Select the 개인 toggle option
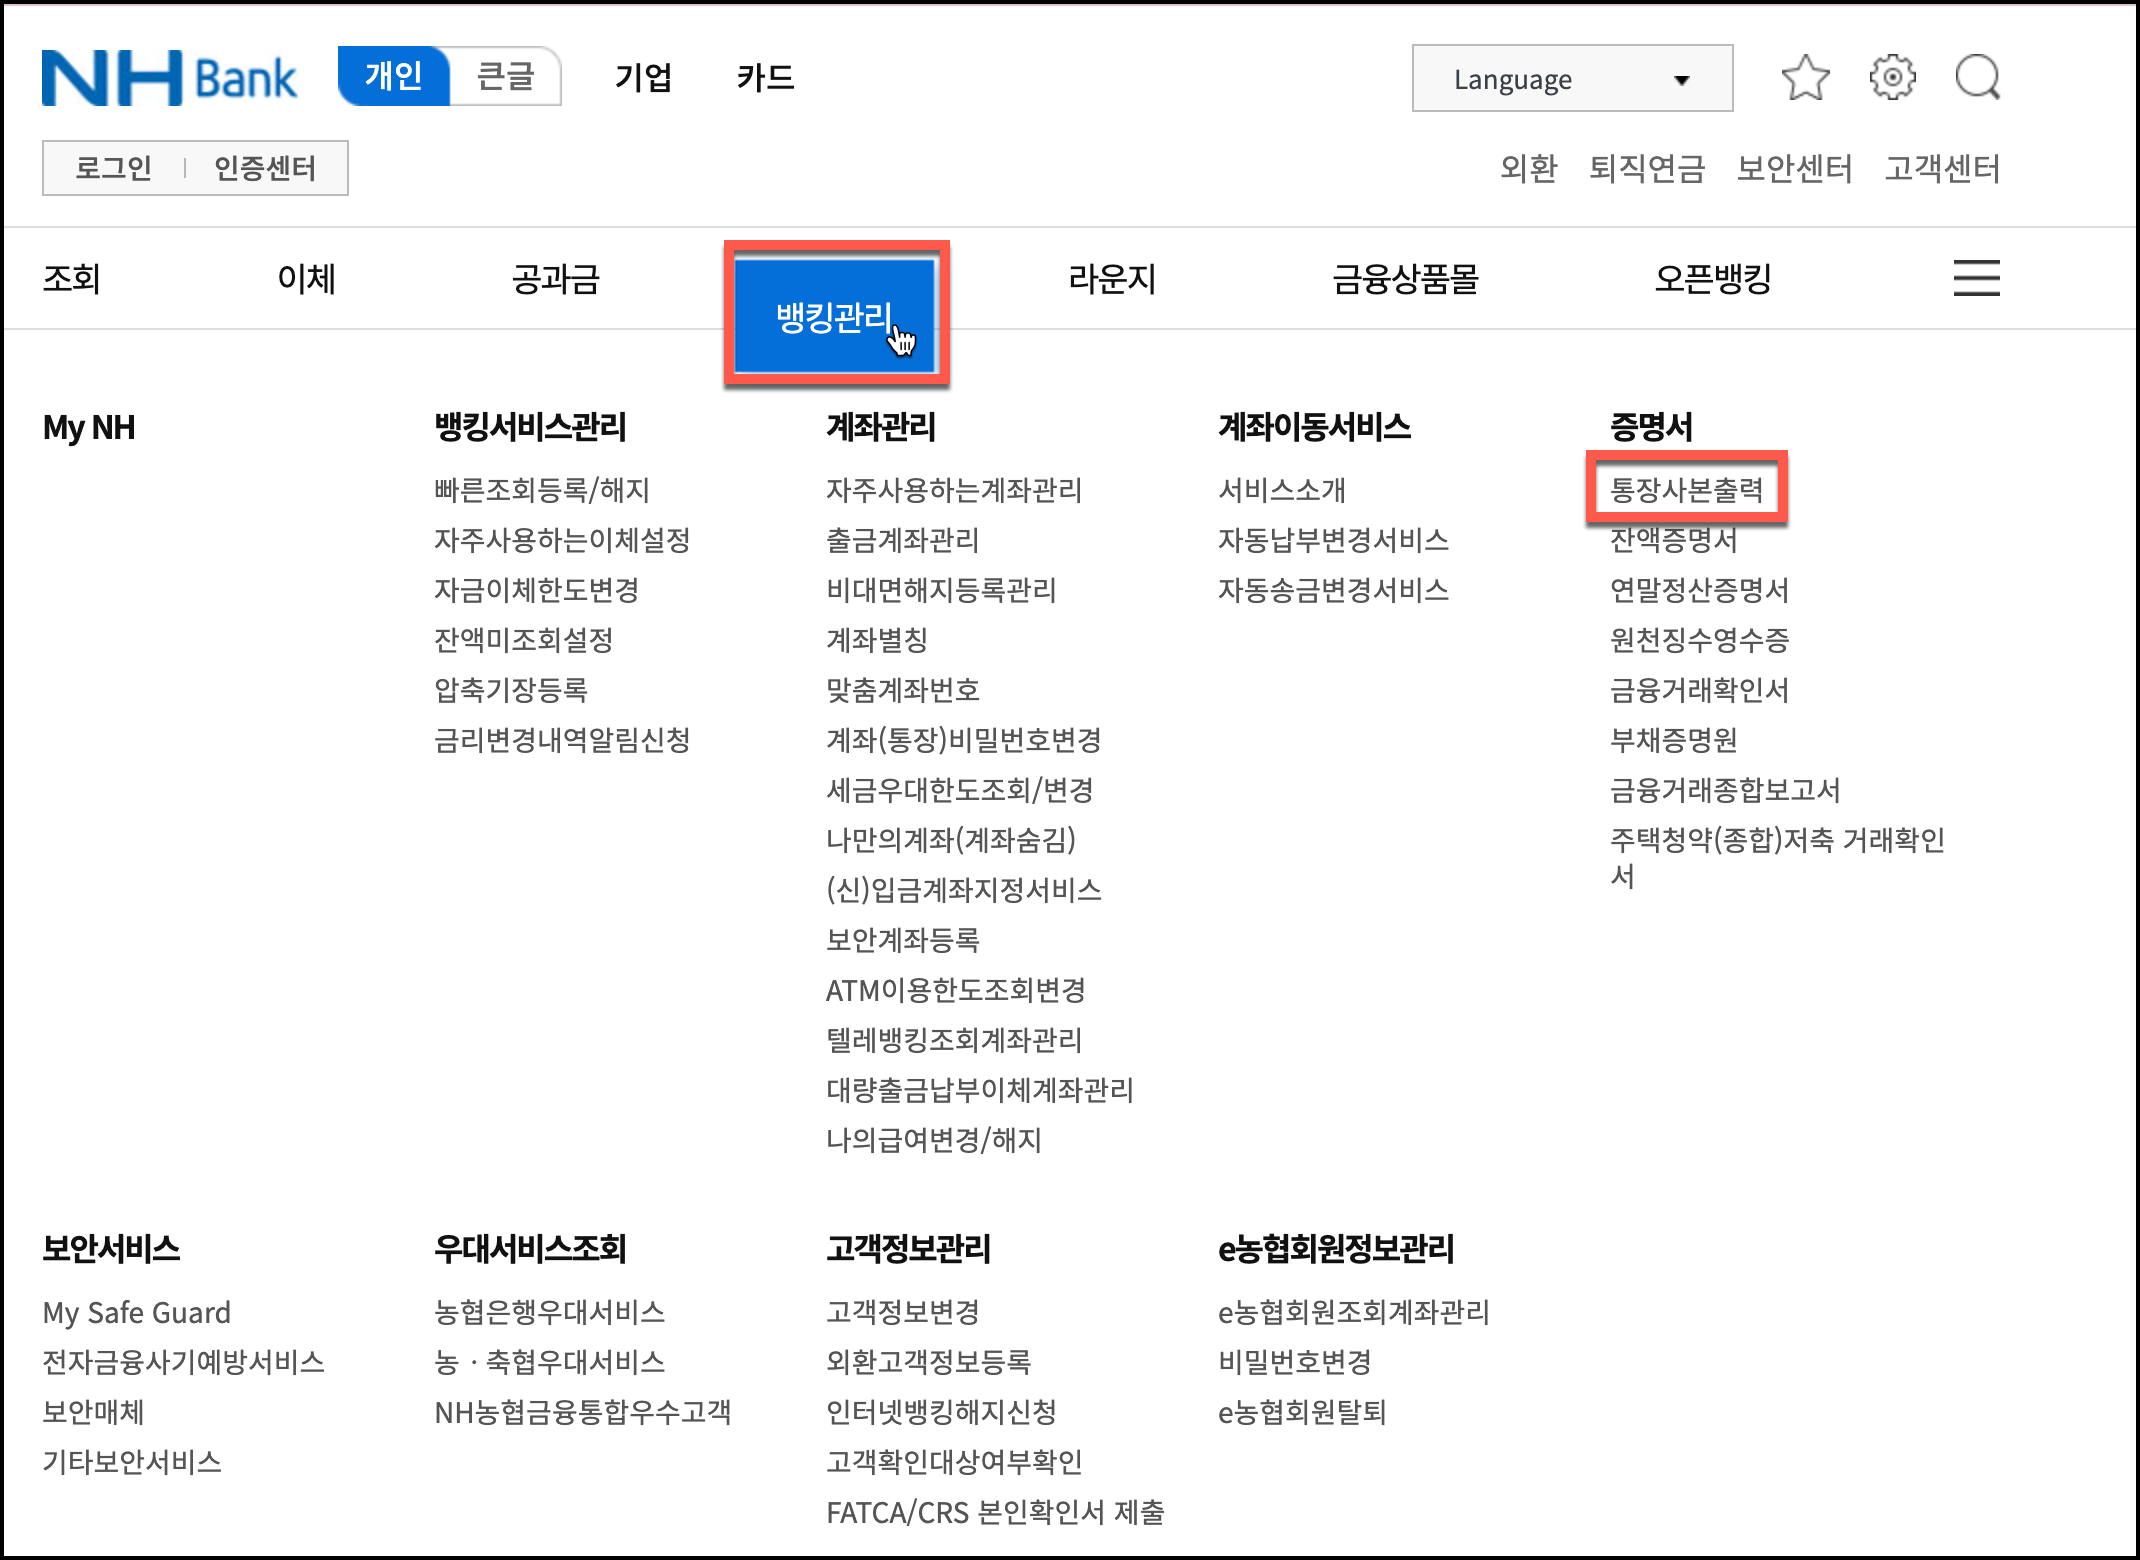This screenshot has width=2140, height=1560. click(x=394, y=76)
